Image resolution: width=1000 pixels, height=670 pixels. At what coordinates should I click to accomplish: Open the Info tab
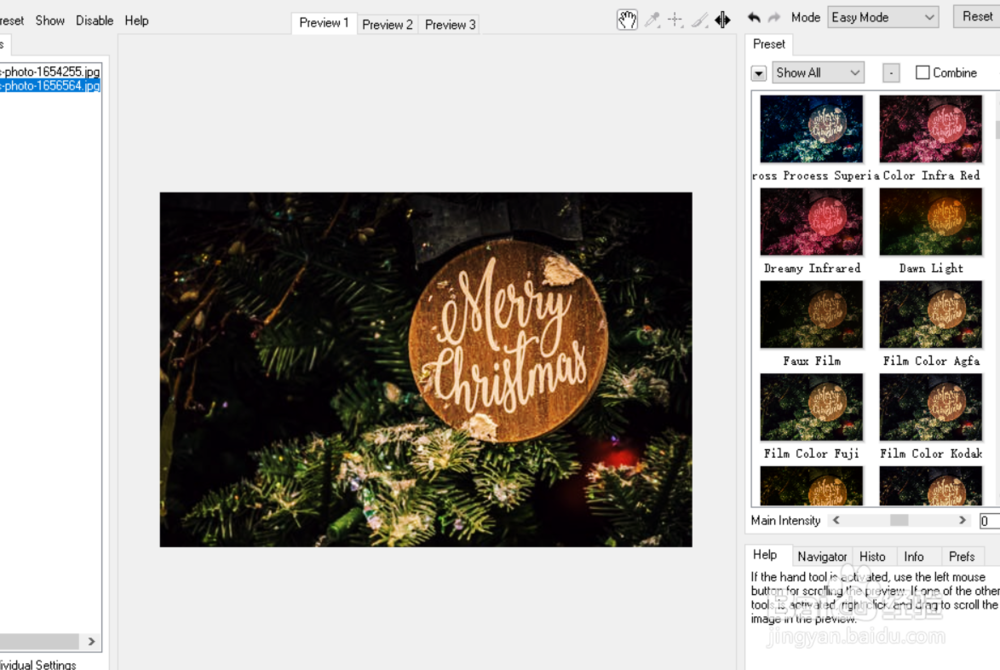pos(913,557)
